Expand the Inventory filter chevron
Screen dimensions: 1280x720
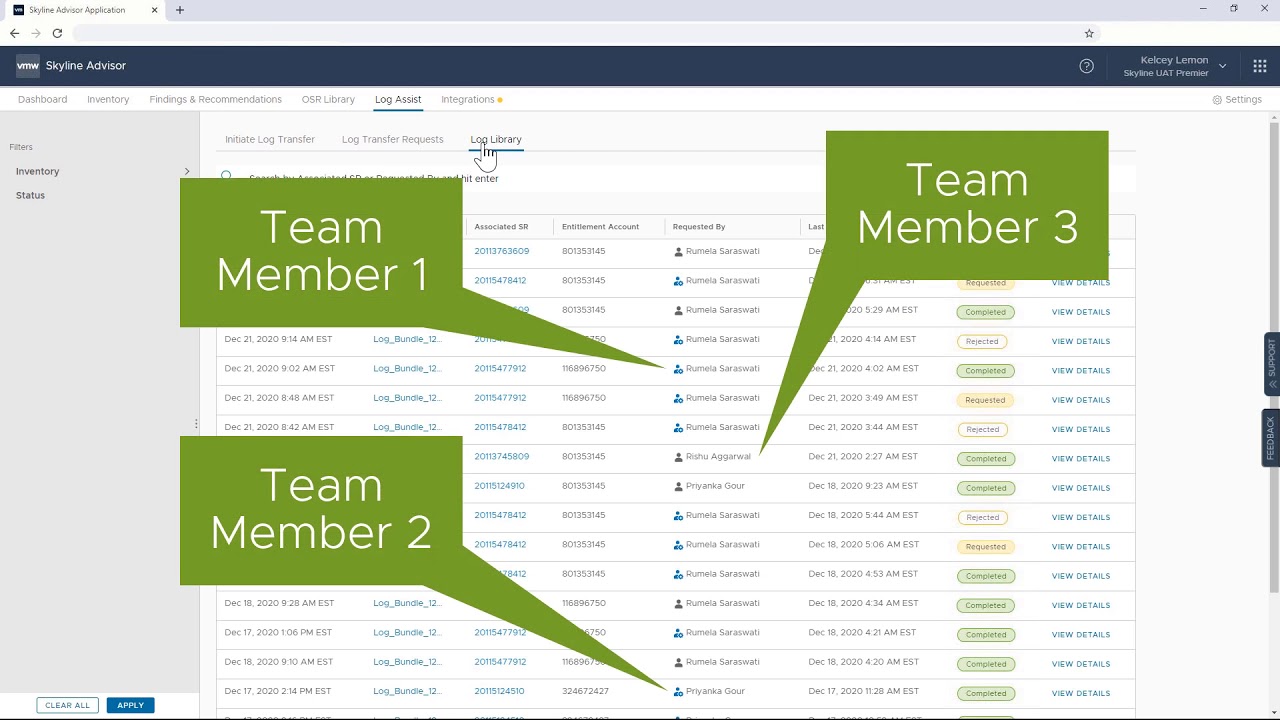(x=186, y=171)
